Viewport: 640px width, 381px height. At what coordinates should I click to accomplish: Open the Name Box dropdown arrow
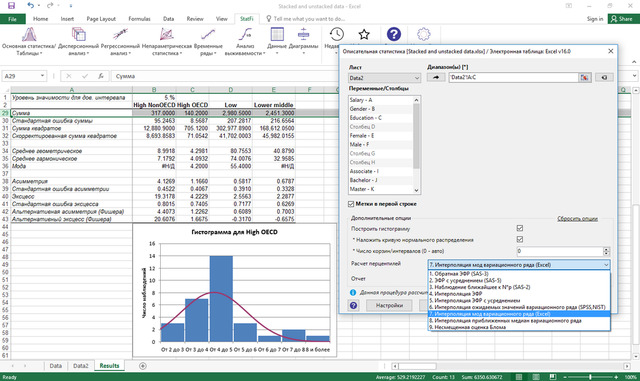tap(42, 76)
